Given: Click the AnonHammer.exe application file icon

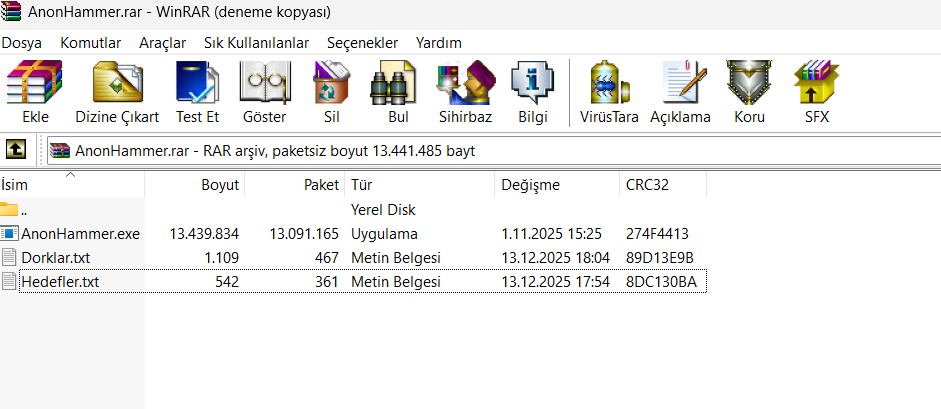Looking at the screenshot, I should pyautogui.click(x=10, y=233).
